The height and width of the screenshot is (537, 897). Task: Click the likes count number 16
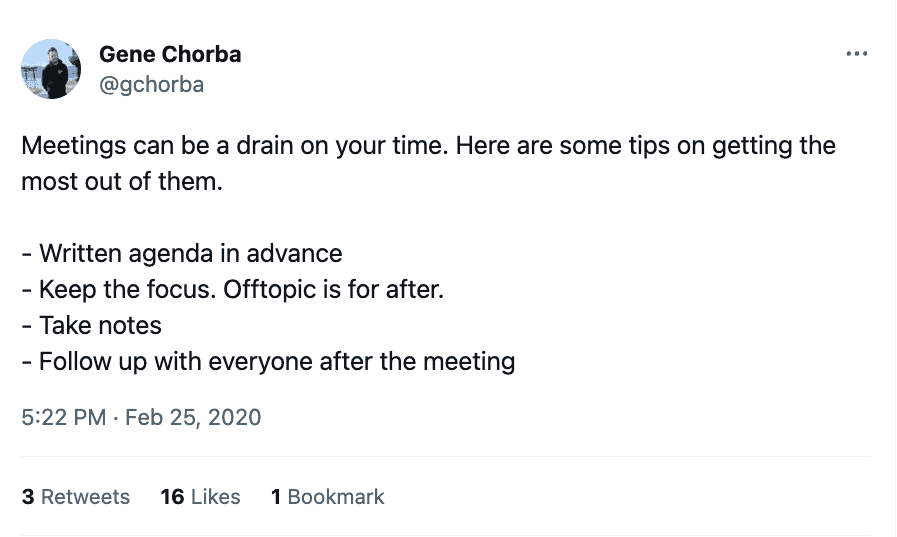click(172, 497)
